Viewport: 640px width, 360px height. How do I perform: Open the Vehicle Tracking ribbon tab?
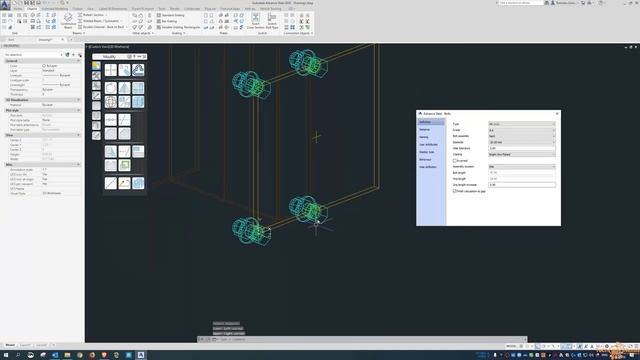[x=271, y=9]
